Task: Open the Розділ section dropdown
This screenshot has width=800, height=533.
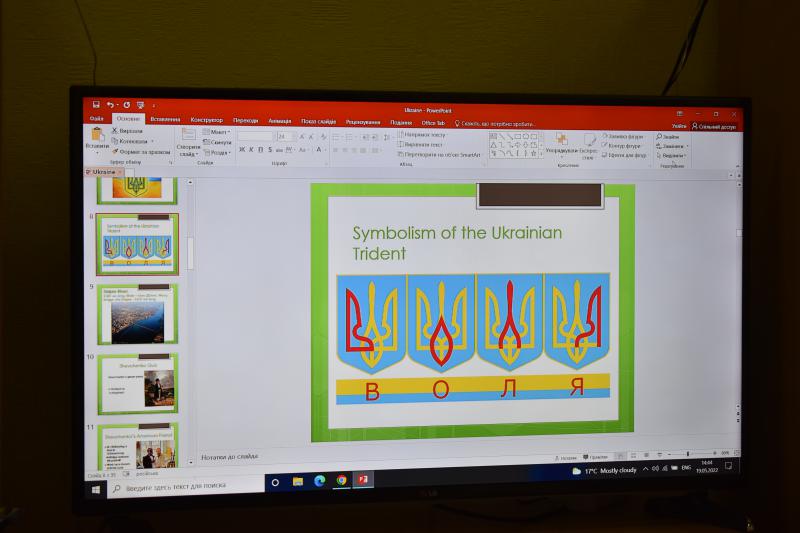Action: click(x=217, y=153)
